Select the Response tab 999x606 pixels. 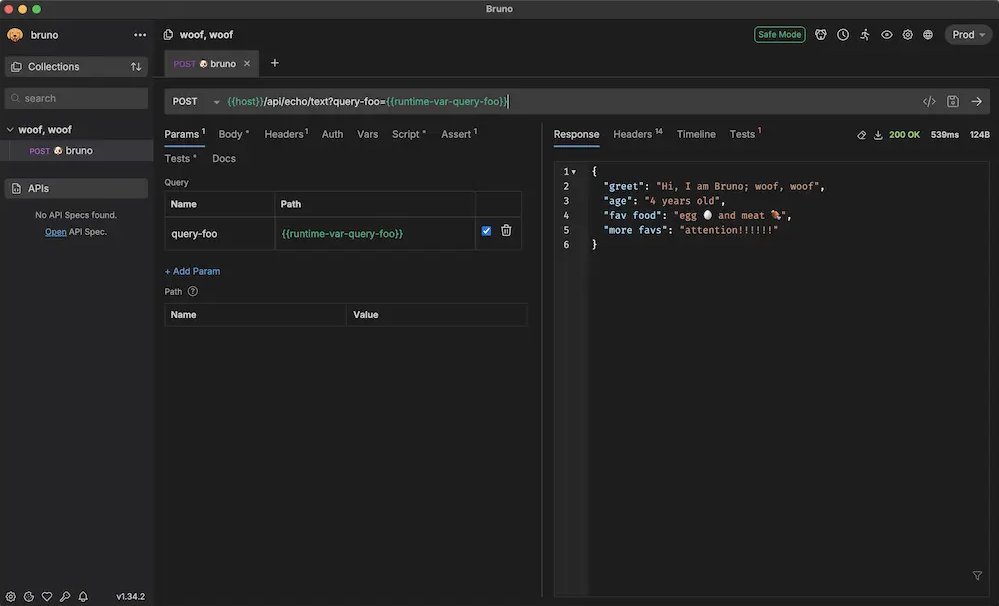pos(576,134)
